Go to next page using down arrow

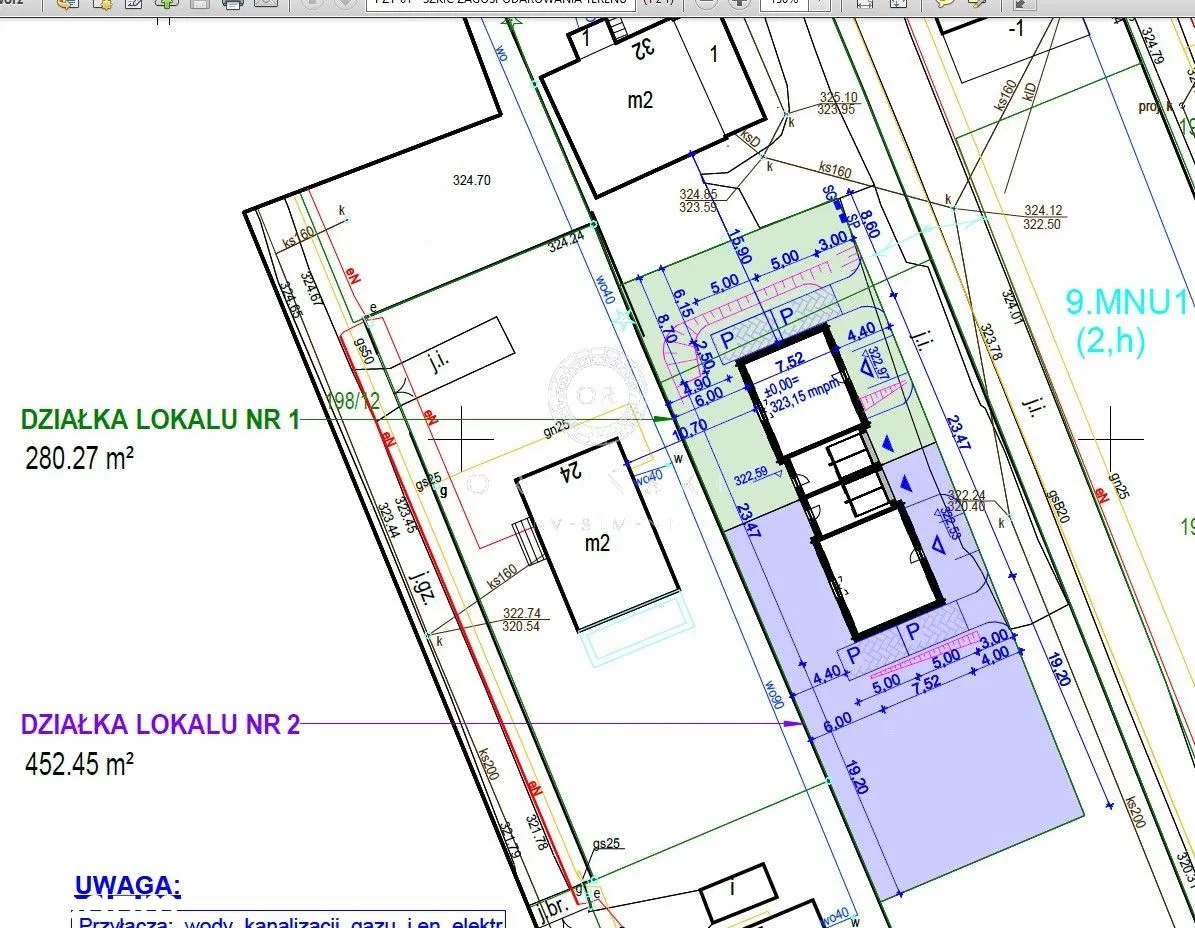point(345,3)
